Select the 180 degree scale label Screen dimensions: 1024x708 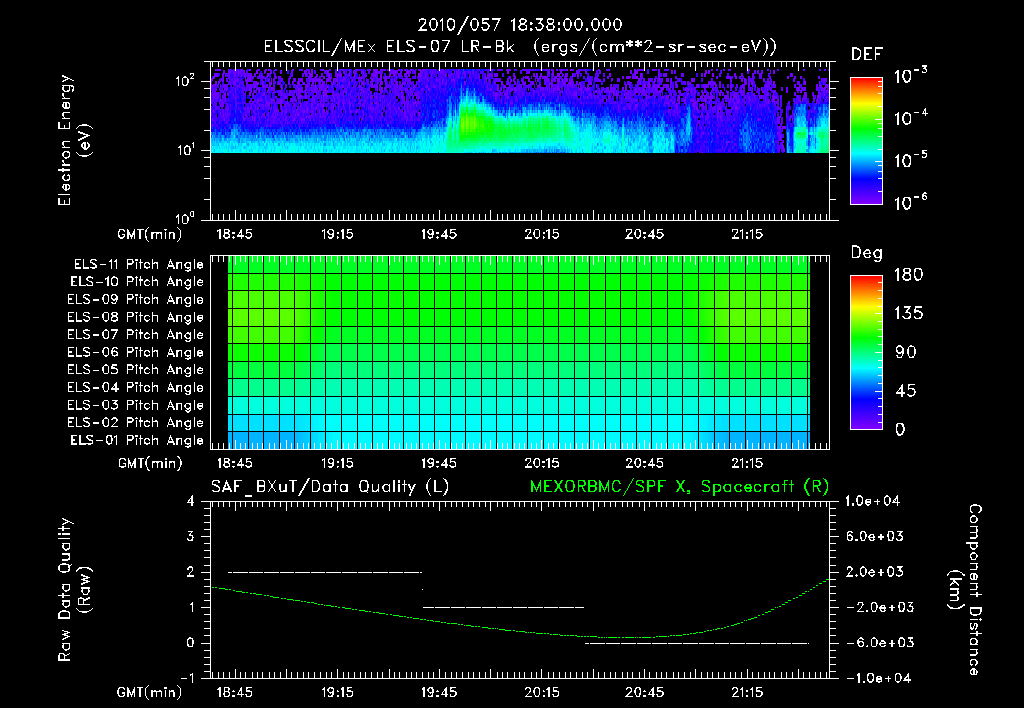tap(908, 274)
